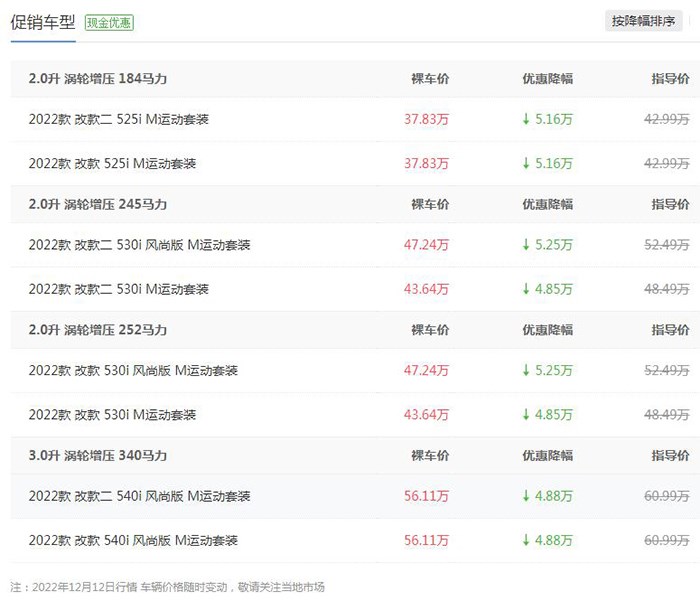Viewport: 700px width, 601px height.
Task: Click the 现金优惠 green tag
Action: (109, 22)
